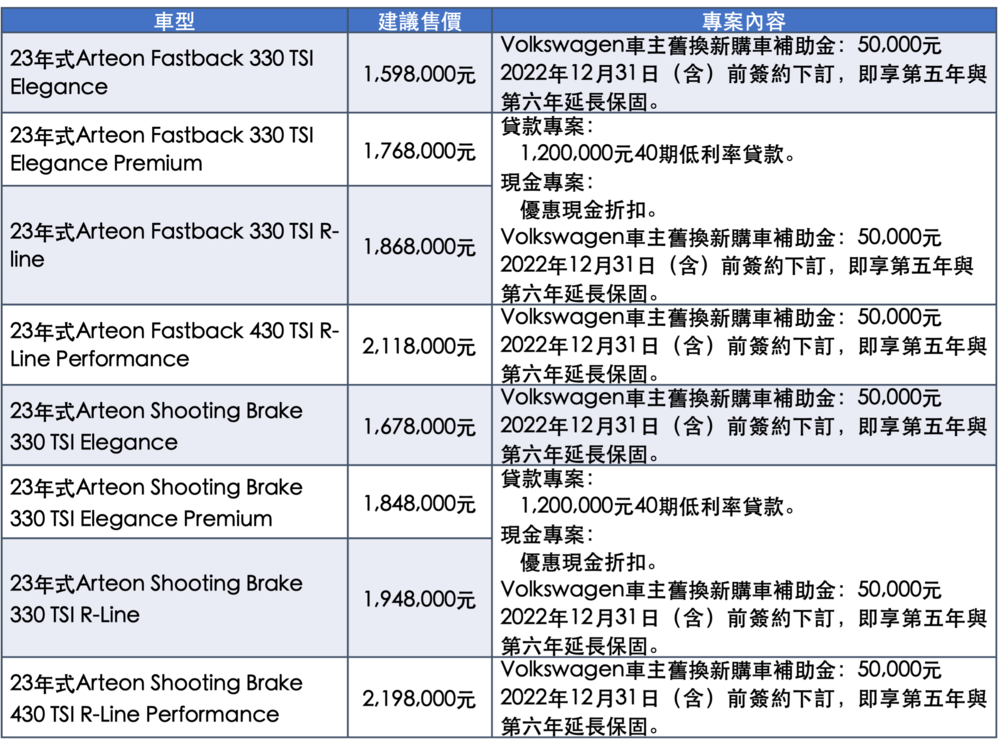Select the Arteon Shooting Brake 430 TSI R-Line Performance cell

point(174,698)
